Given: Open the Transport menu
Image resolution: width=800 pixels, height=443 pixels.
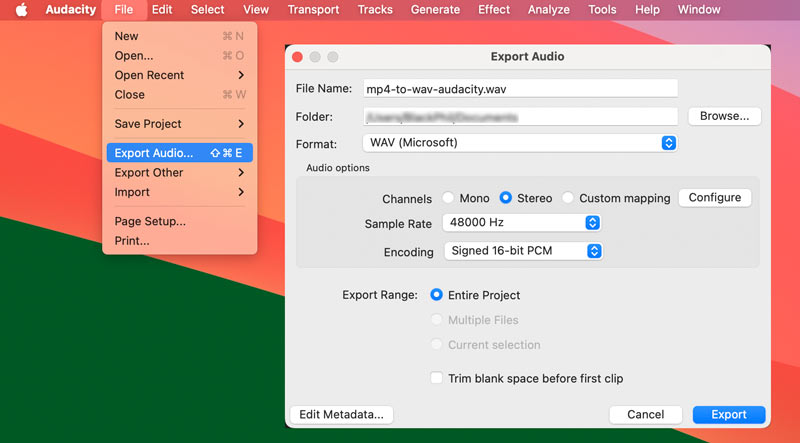Looking at the screenshot, I should [x=313, y=10].
